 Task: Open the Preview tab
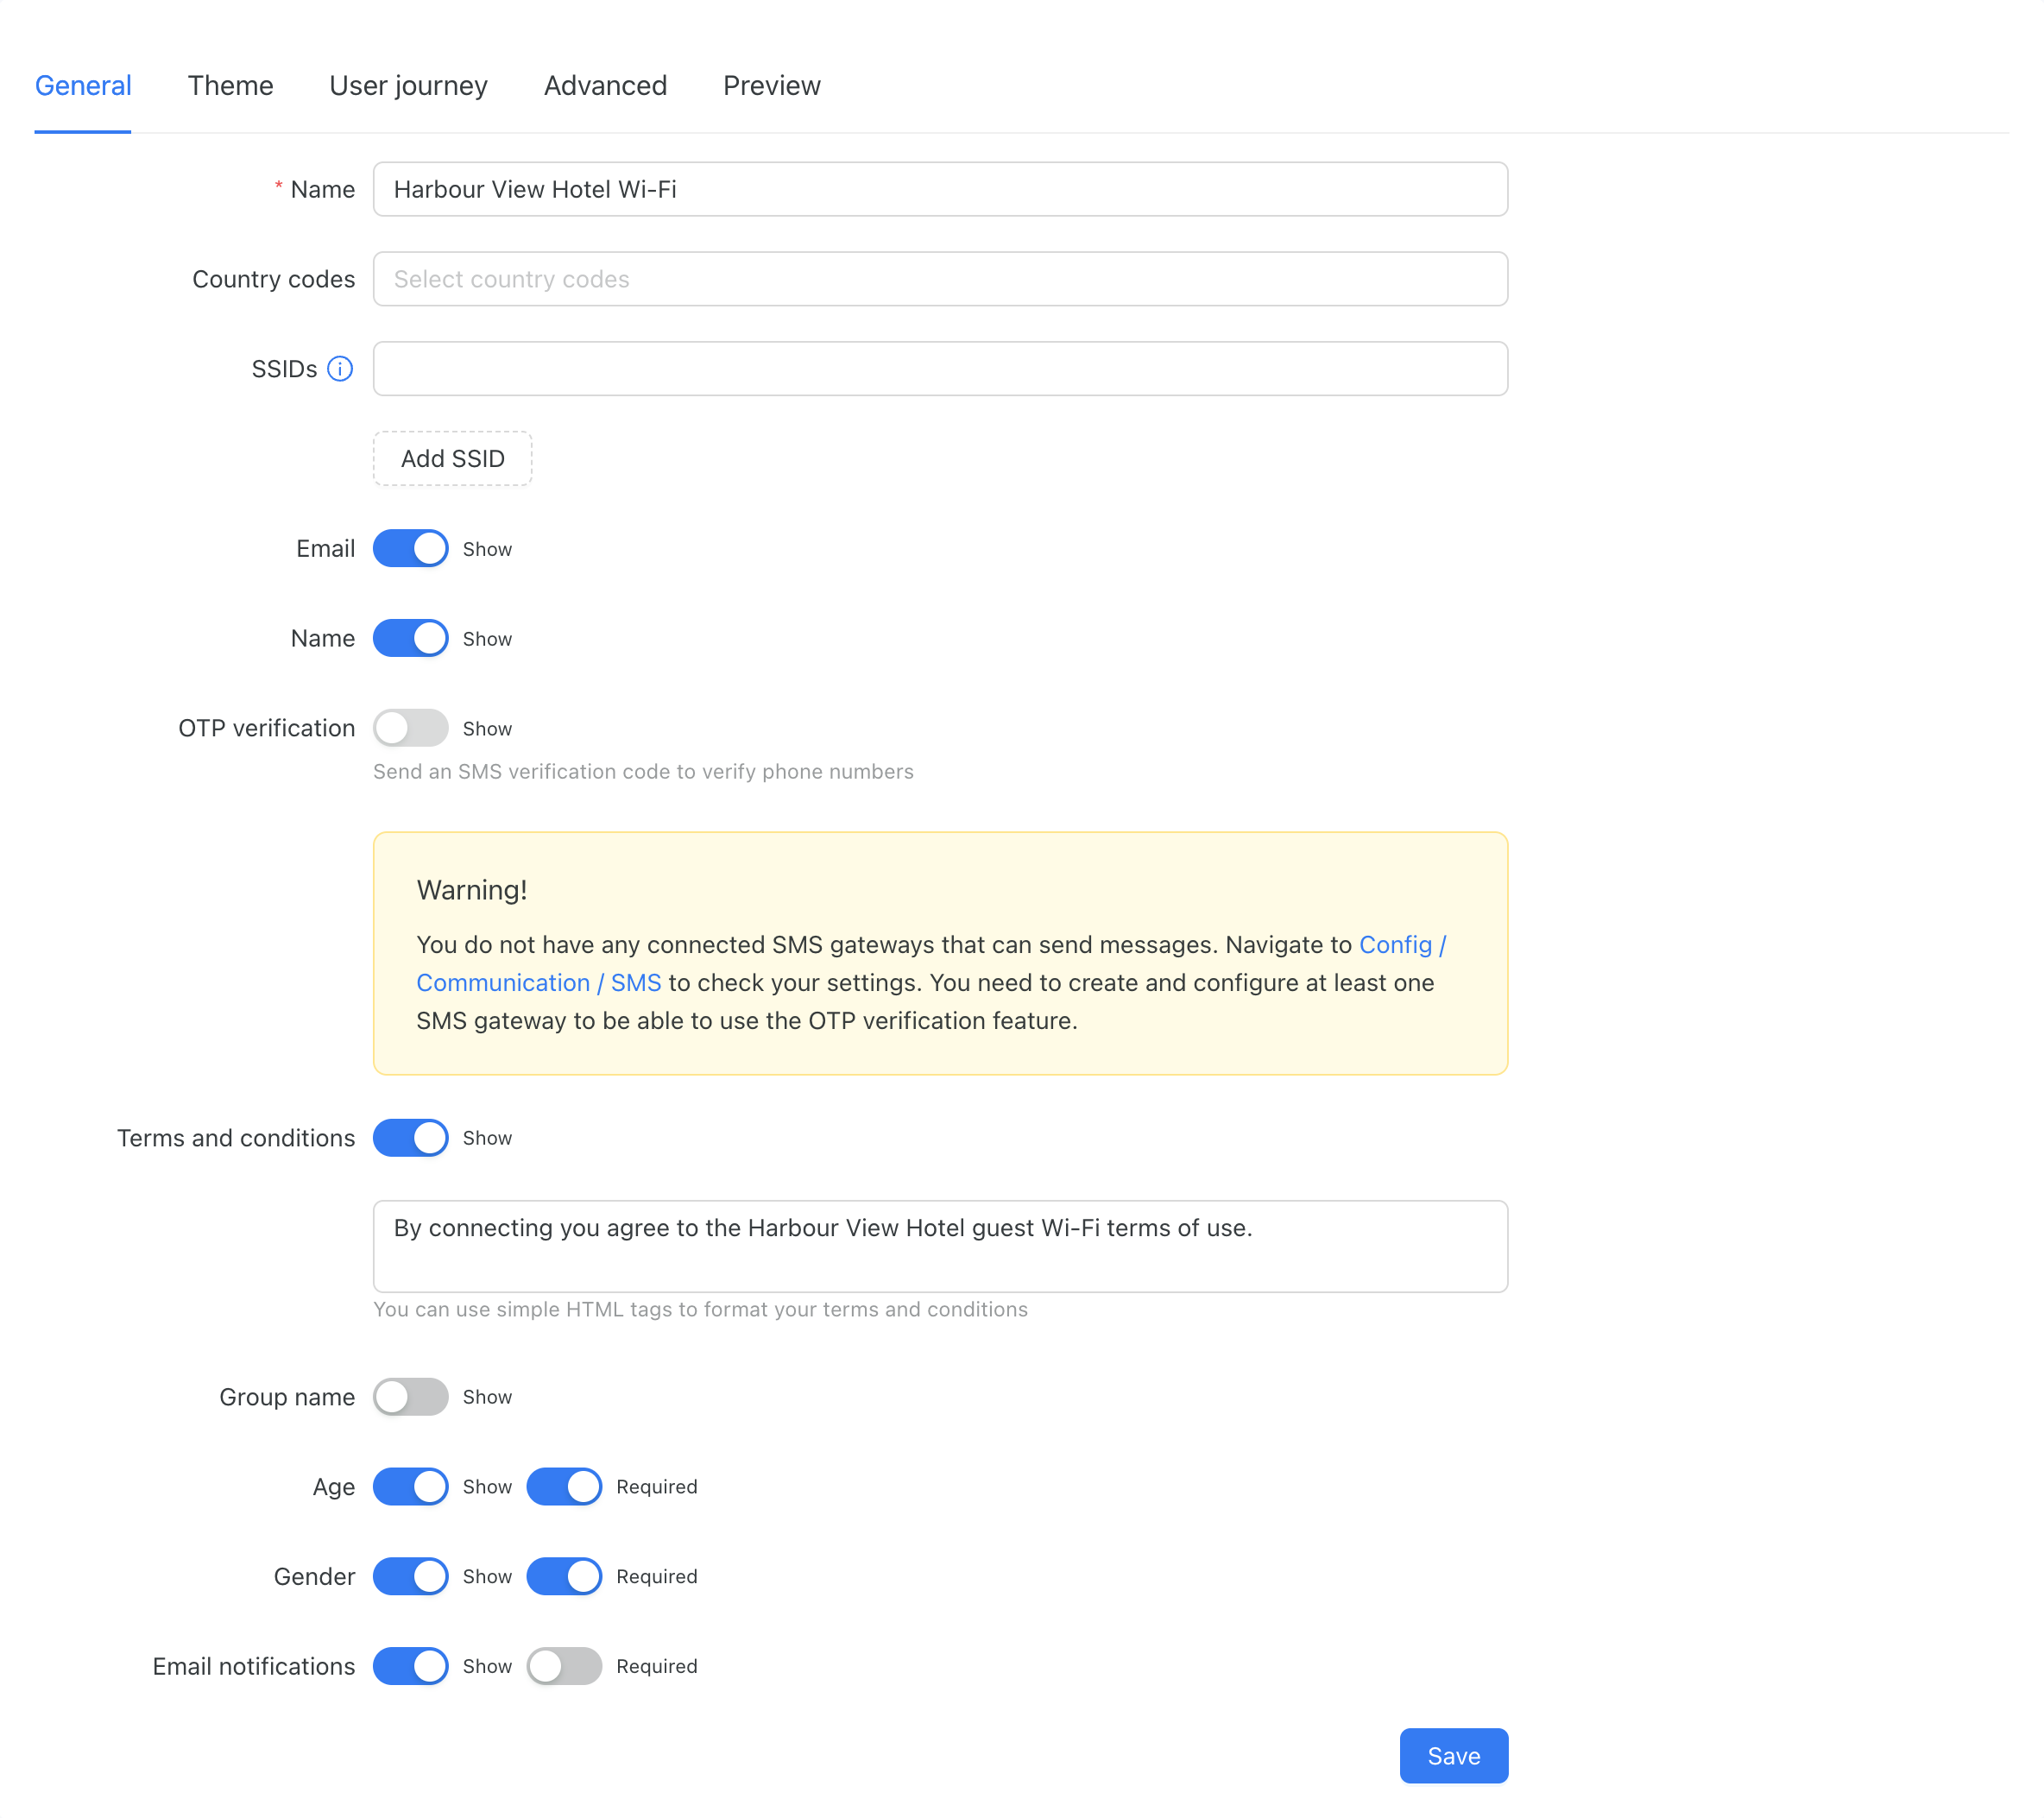(772, 86)
